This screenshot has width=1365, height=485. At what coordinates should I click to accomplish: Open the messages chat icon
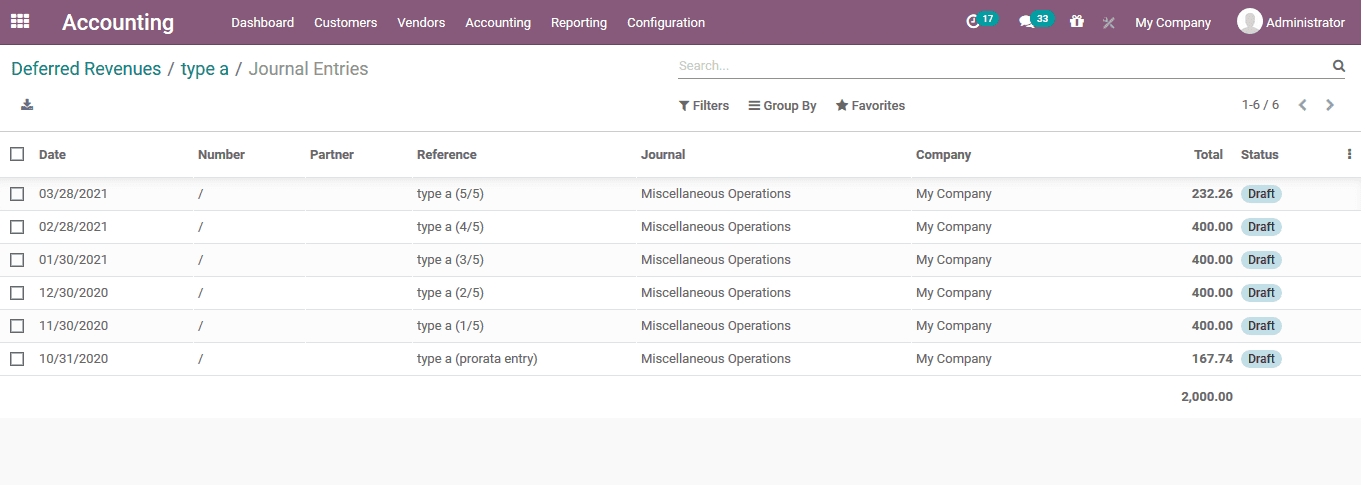[x=1026, y=22]
